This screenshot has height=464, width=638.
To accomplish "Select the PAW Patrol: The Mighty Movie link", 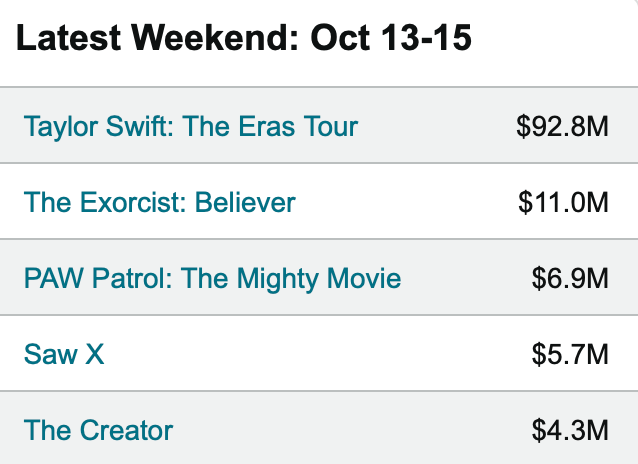I will coord(212,279).
